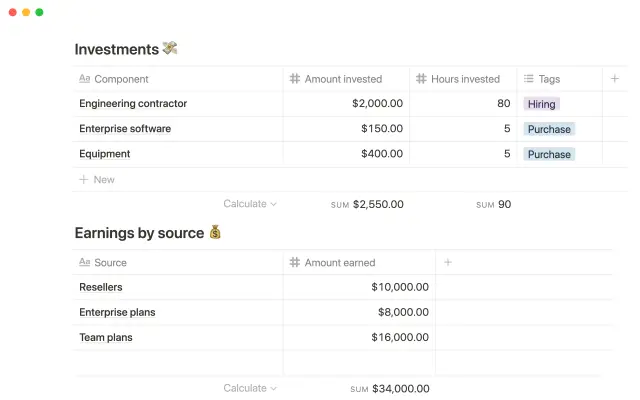640x400 pixels.
Task: Click the list icon of Tags column
Action: 529,78
